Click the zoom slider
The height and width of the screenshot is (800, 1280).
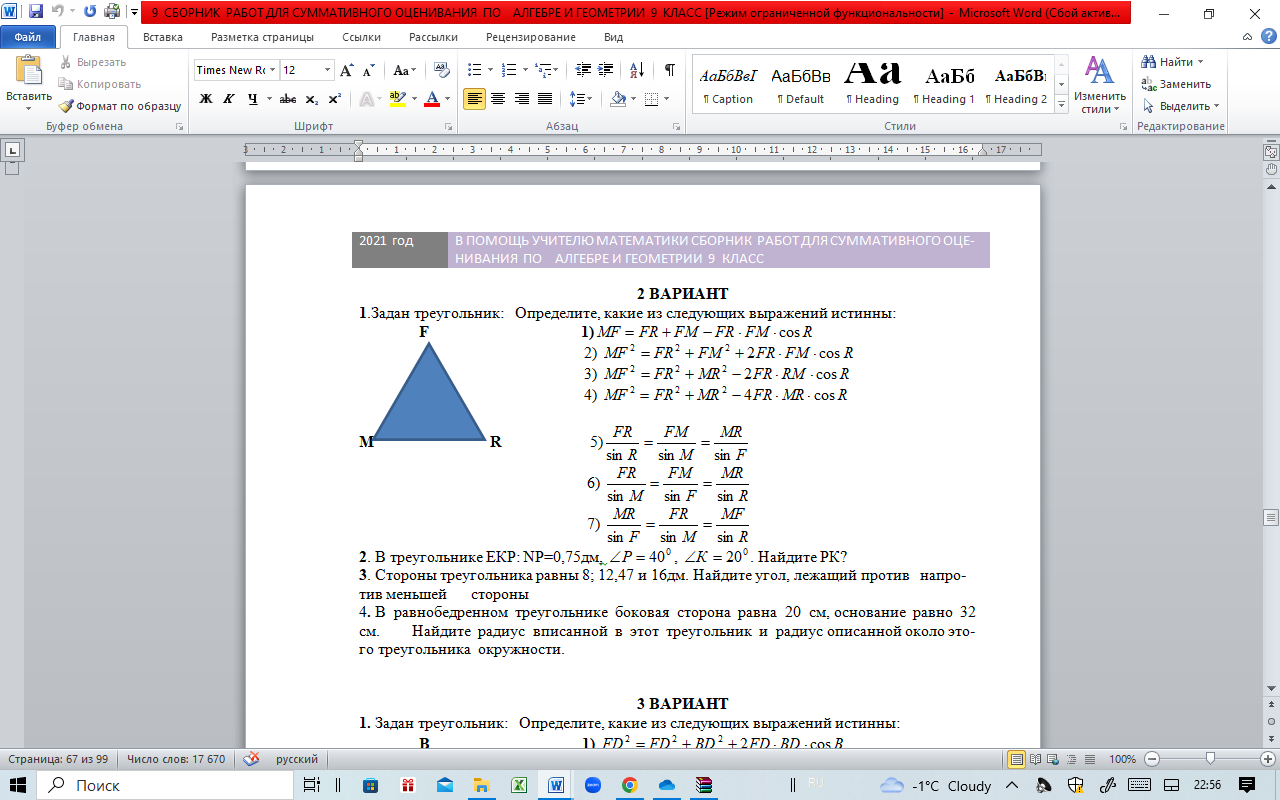(x=1210, y=759)
